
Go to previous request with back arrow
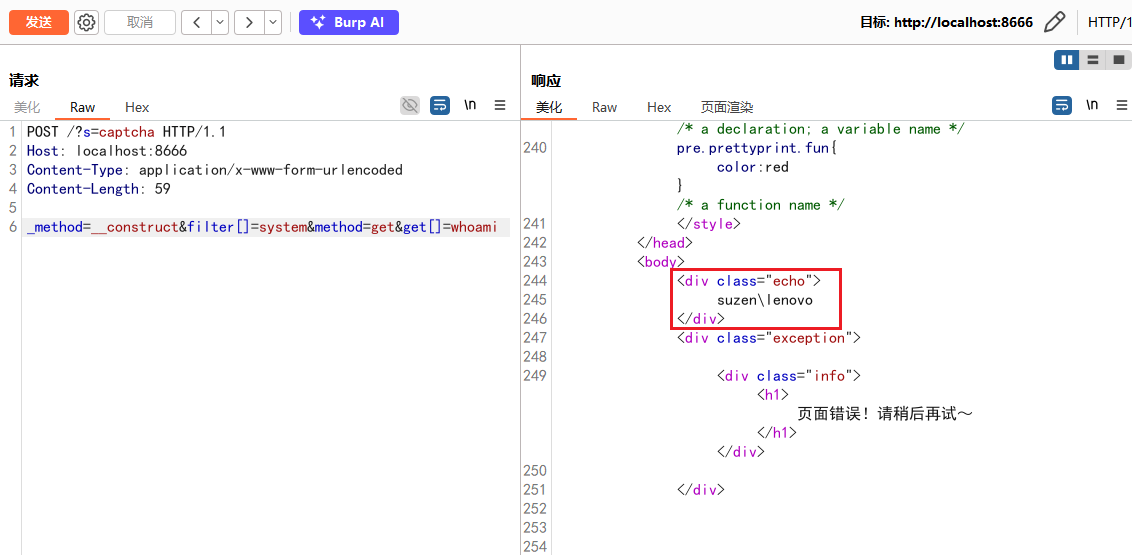point(196,22)
